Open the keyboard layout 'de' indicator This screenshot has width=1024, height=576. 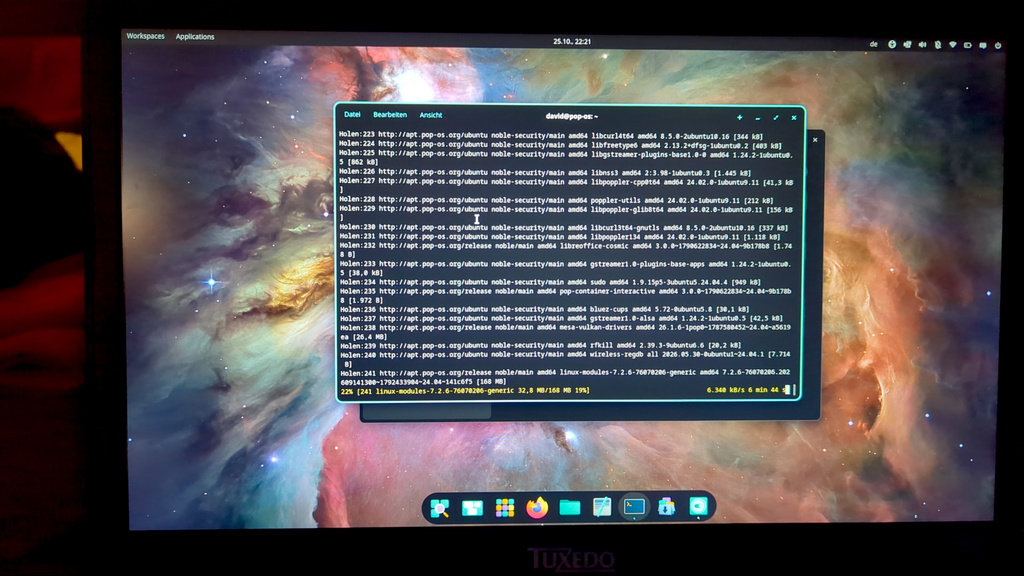[x=874, y=44]
